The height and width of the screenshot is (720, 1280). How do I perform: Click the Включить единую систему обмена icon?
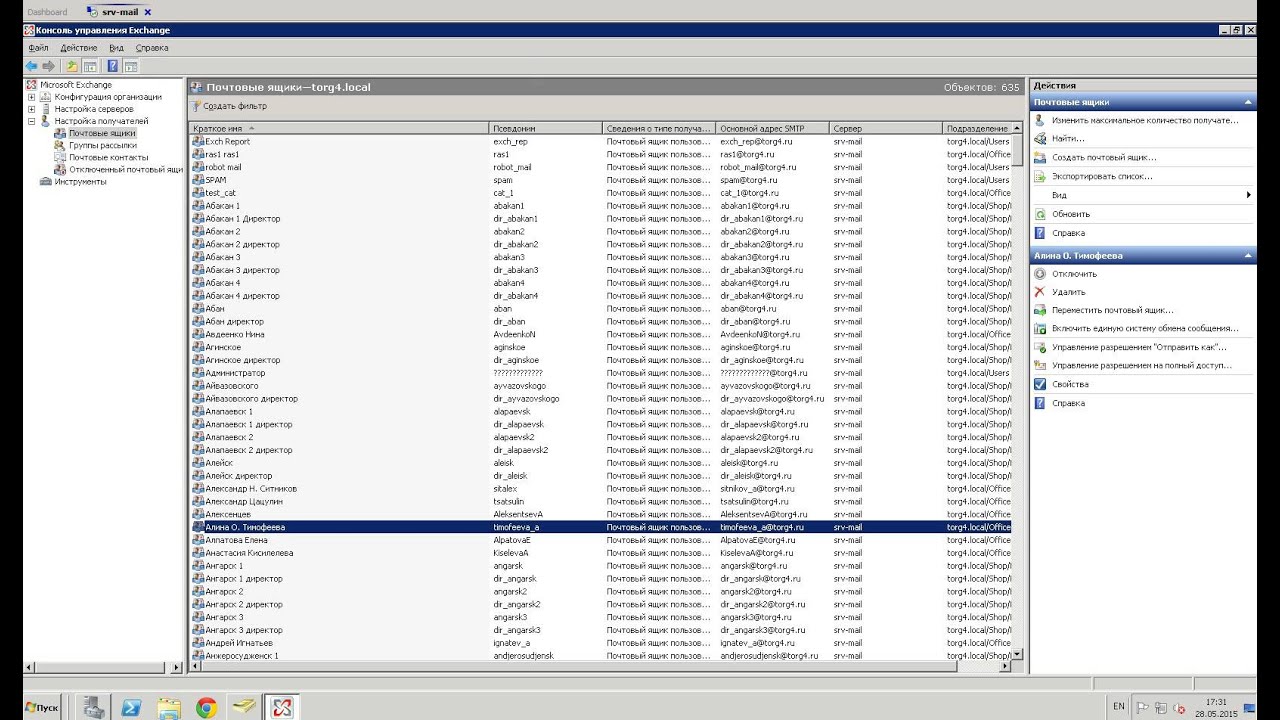1040,328
